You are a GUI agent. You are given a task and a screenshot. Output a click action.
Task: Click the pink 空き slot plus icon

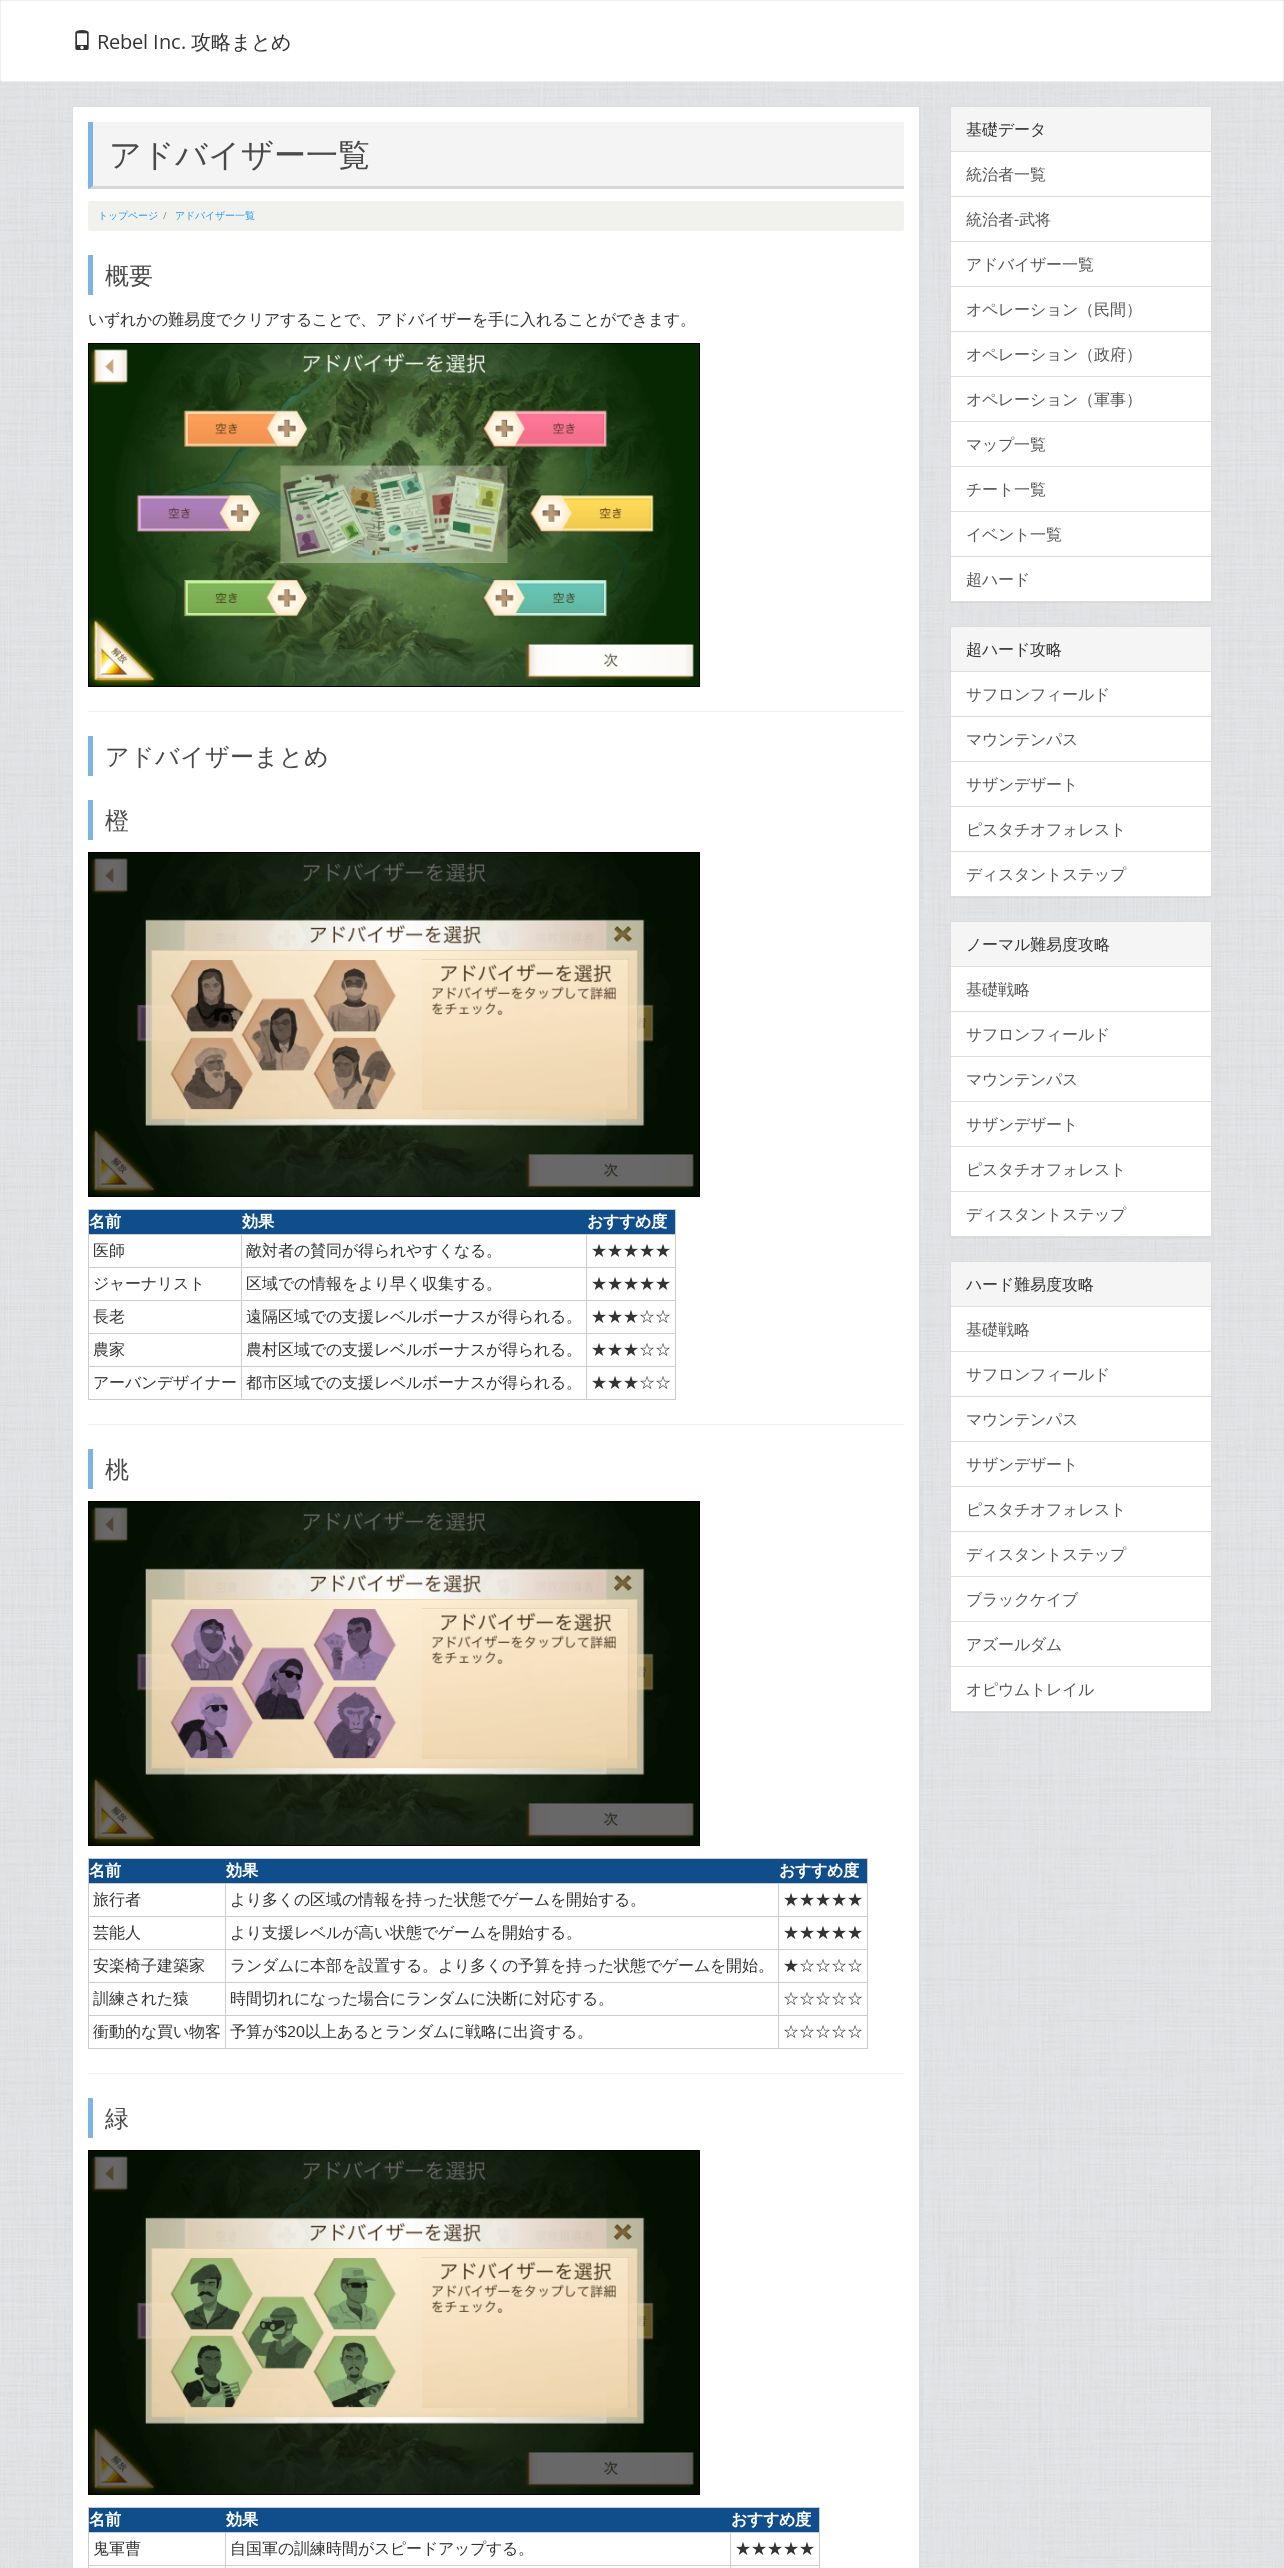tap(504, 428)
